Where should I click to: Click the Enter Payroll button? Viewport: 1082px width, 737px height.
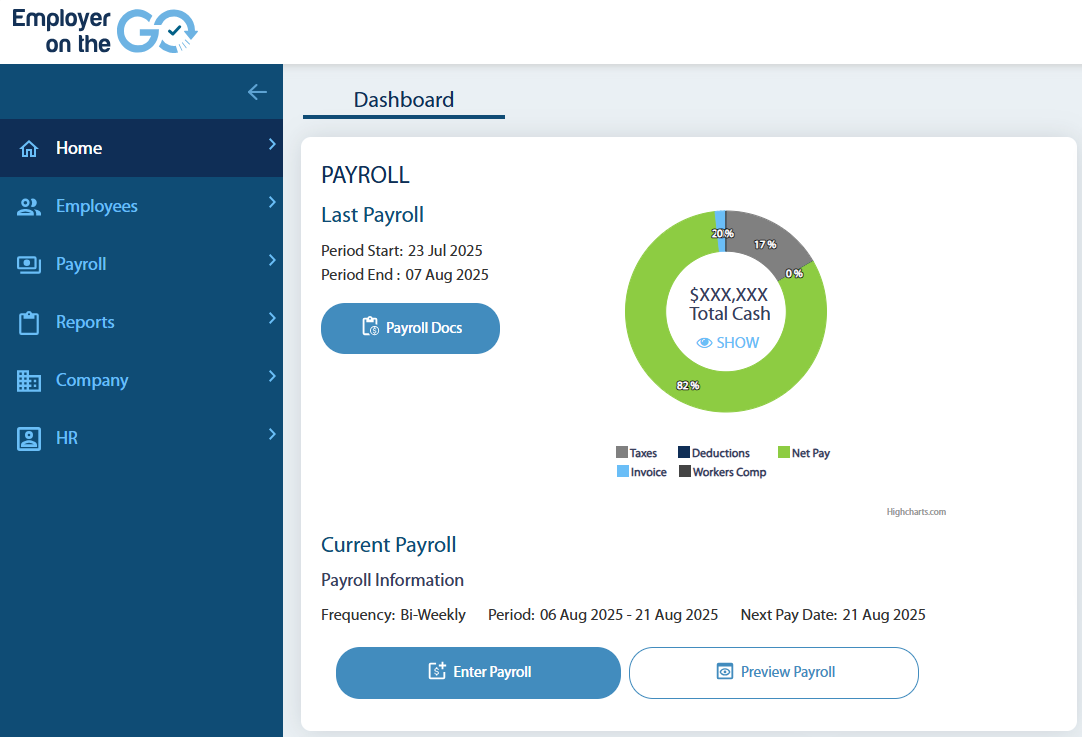[x=478, y=673]
